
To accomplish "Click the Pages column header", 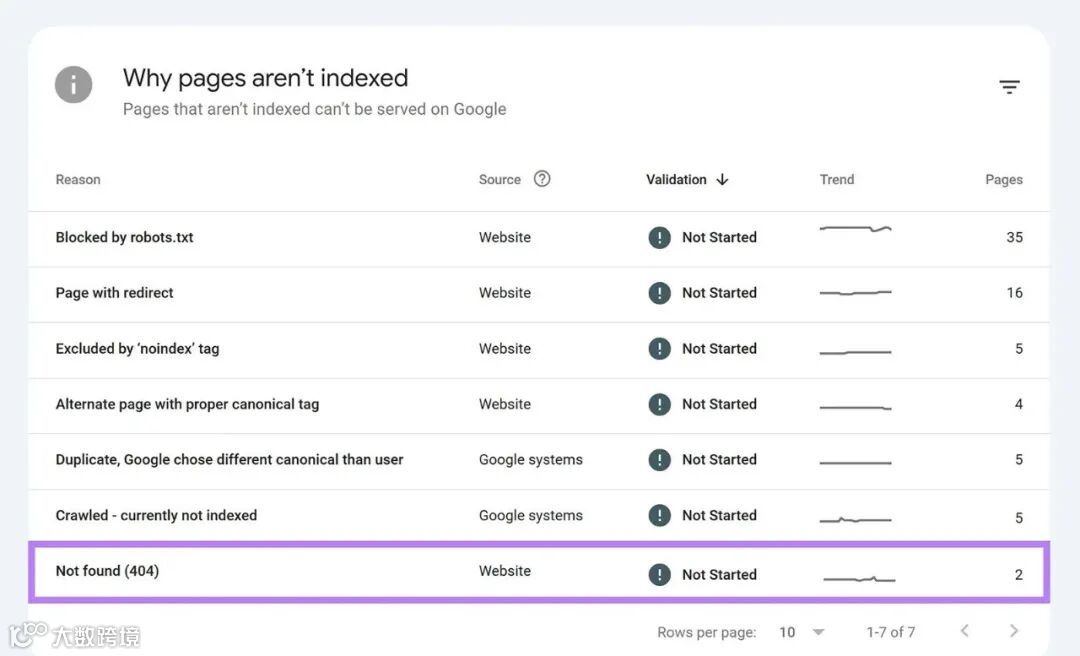I will coord(1003,180).
